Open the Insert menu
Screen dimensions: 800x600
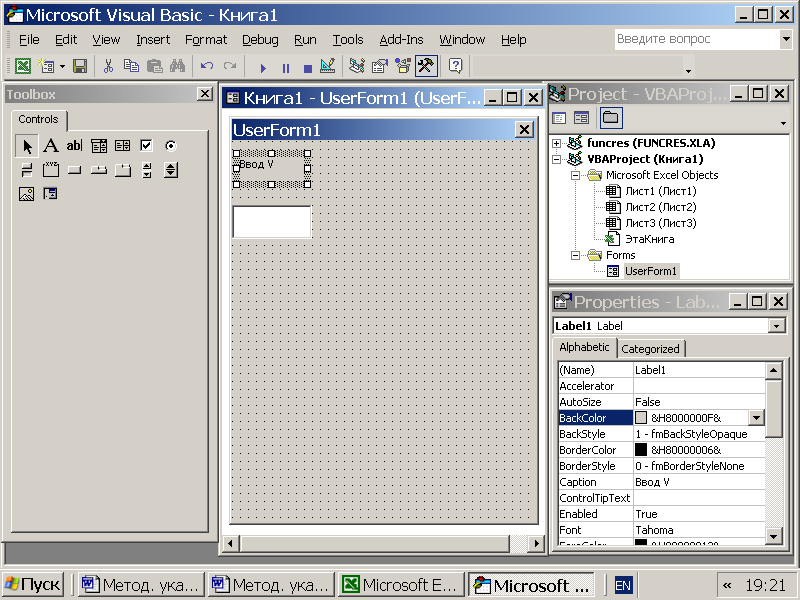(153, 40)
